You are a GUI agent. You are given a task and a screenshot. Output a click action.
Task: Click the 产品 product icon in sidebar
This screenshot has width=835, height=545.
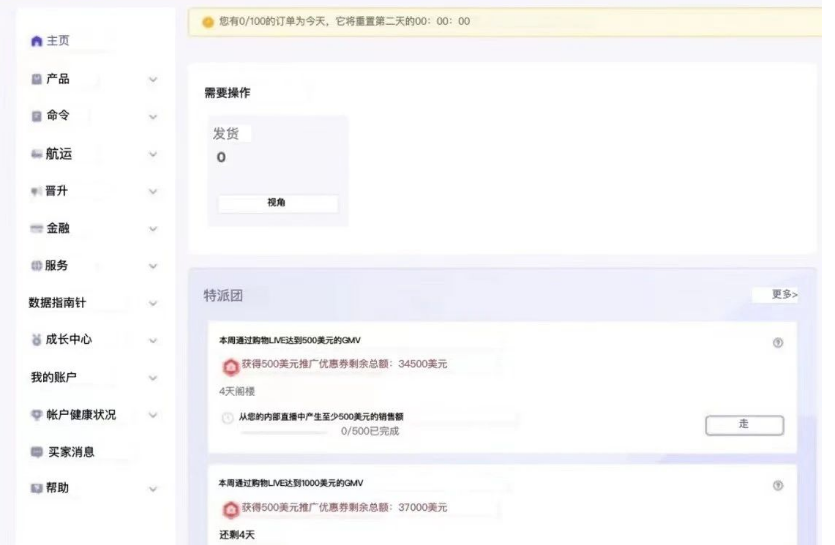tap(36, 79)
